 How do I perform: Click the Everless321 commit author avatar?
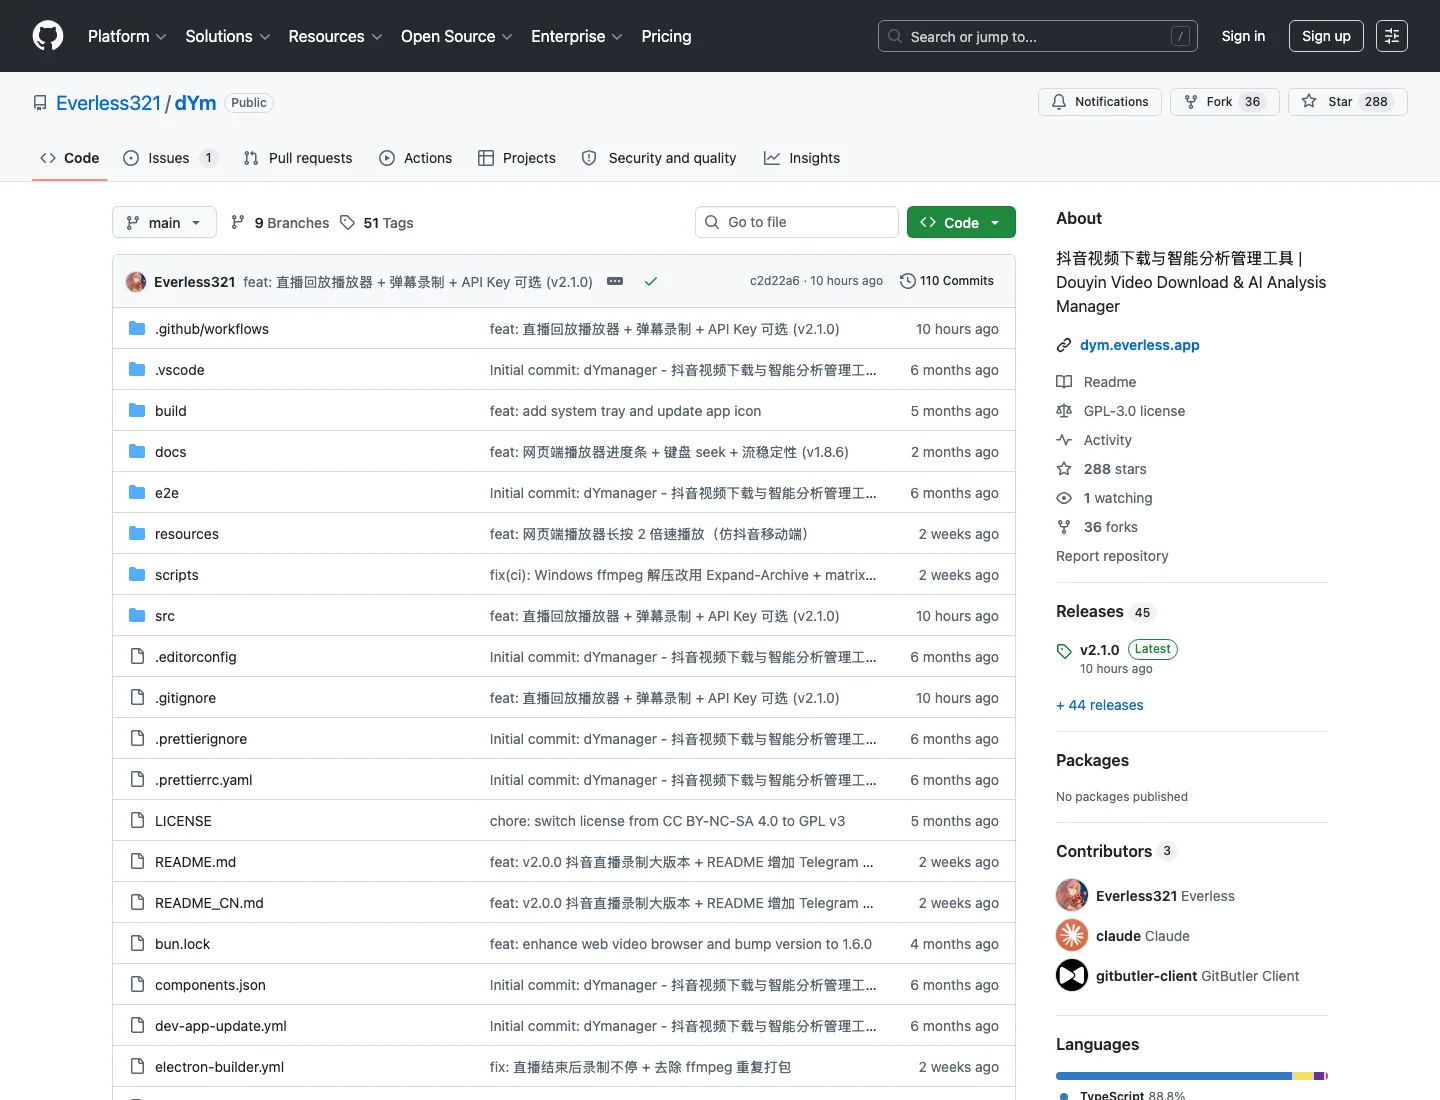click(x=136, y=282)
